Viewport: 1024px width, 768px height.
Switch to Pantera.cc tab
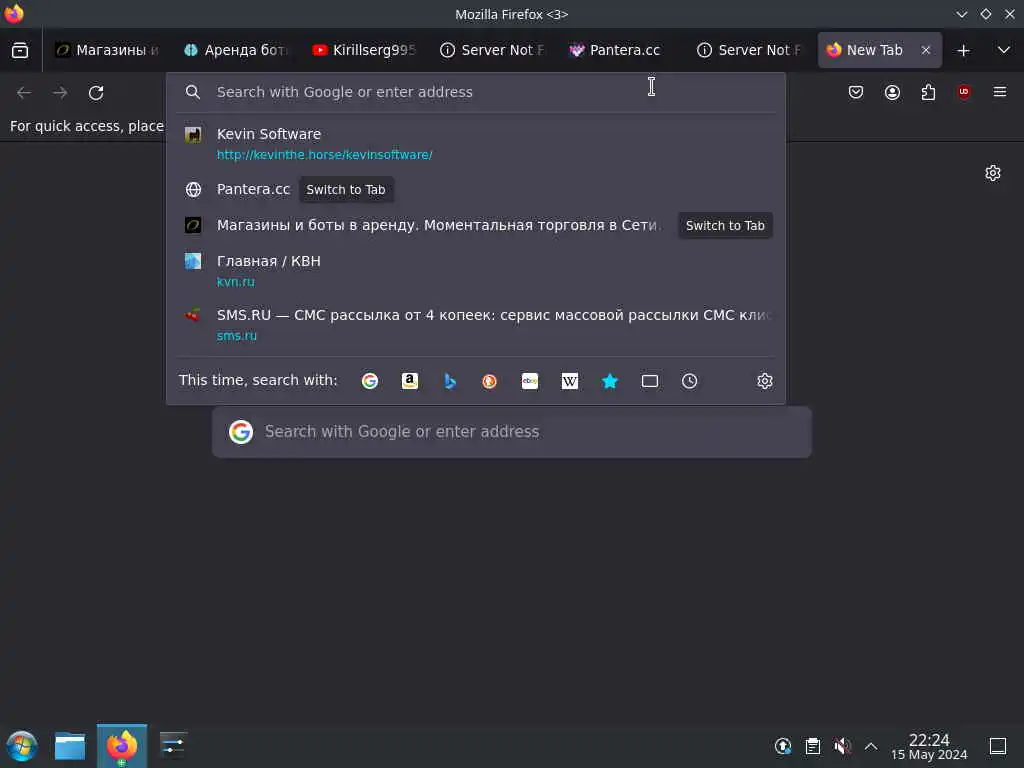[621, 50]
